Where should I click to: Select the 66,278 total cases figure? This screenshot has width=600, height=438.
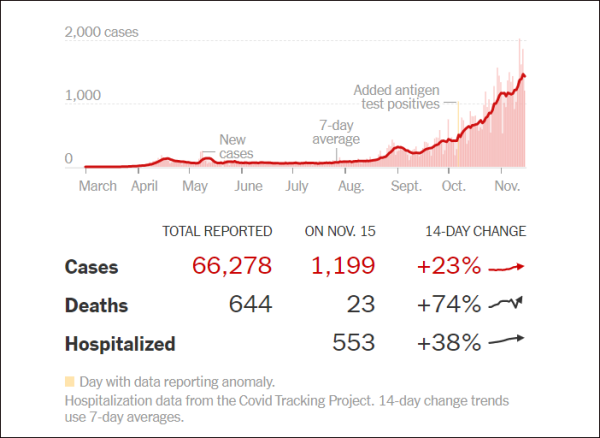tap(232, 266)
